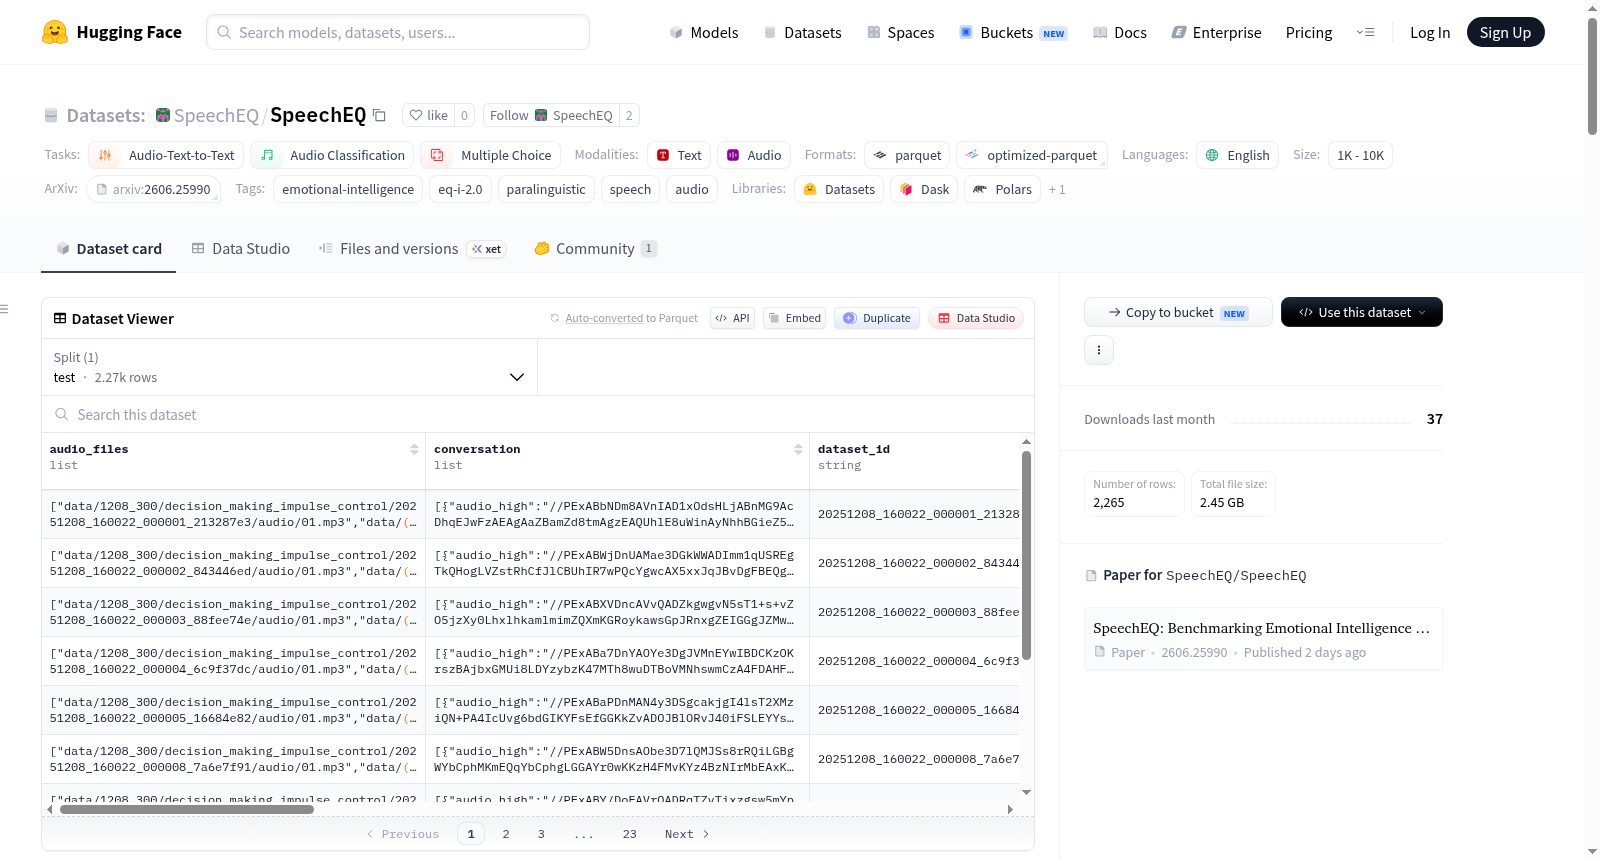Click the table horizontal scrollbar
The width and height of the screenshot is (1600, 861).
tap(187, 809)
